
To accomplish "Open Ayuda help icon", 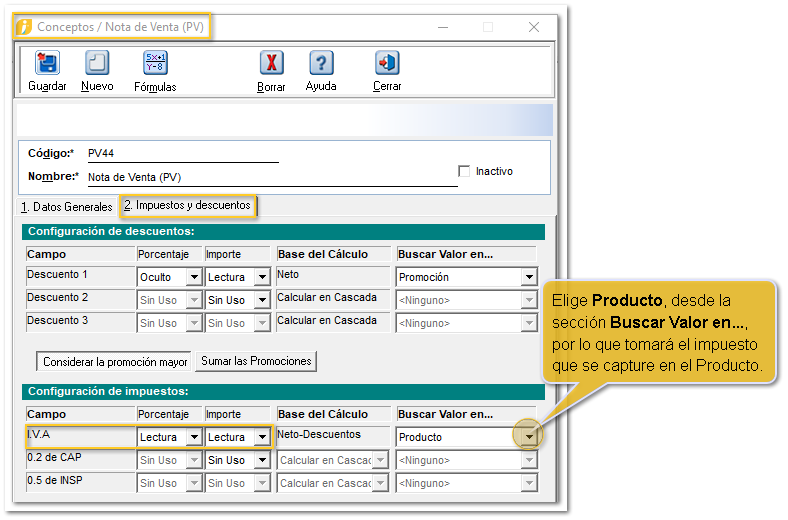I will point(321,64).
